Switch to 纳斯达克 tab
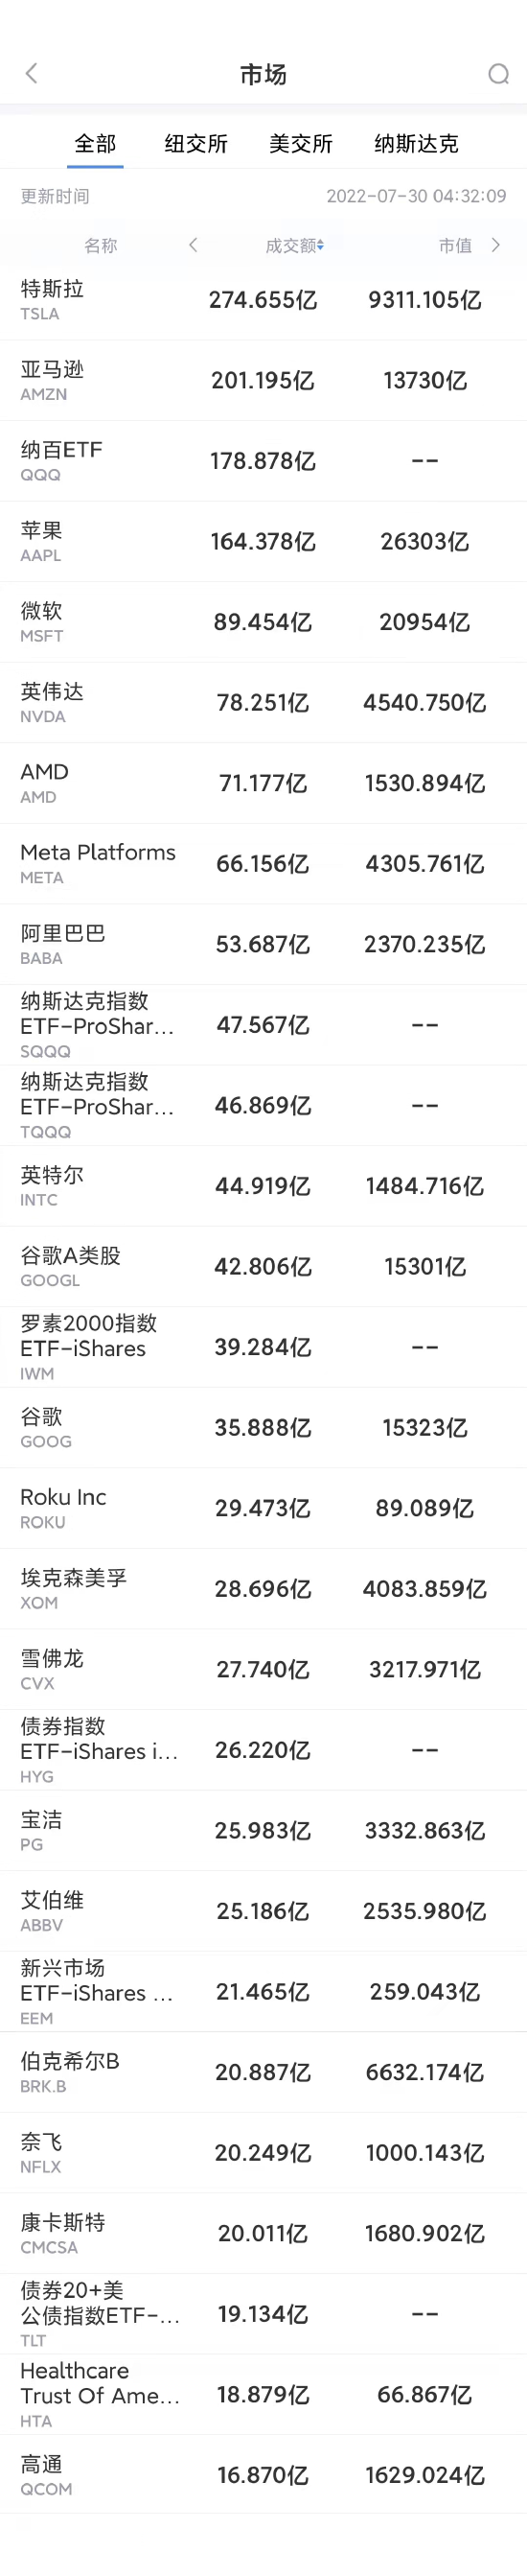Image resolution: width=527 pixels, height=2576 pixels. pos(416,144)
